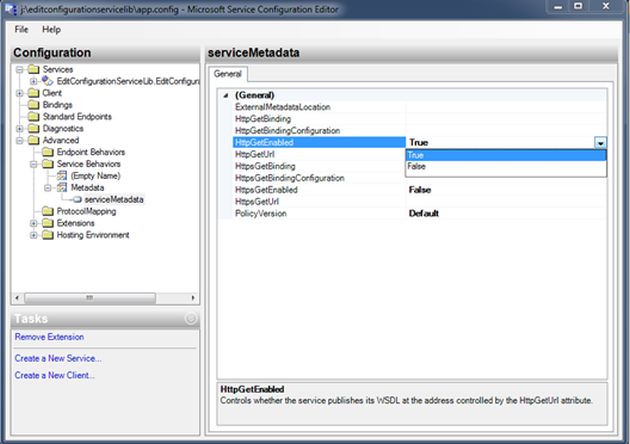Click the EditConfigurationServiceLib service icon
This screenshot has width=630, height=444.
(x=47, y=81)
